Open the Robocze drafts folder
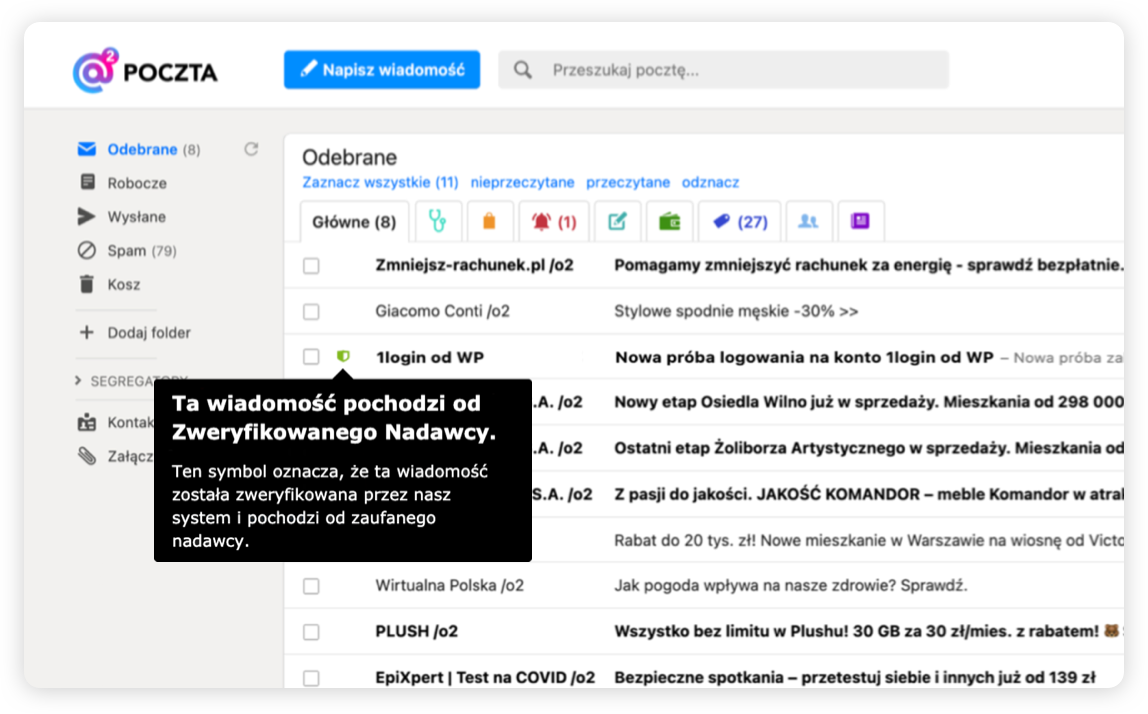Viewport: 1148px width, 714px height. pyautogui.click(x=137, y=183)
